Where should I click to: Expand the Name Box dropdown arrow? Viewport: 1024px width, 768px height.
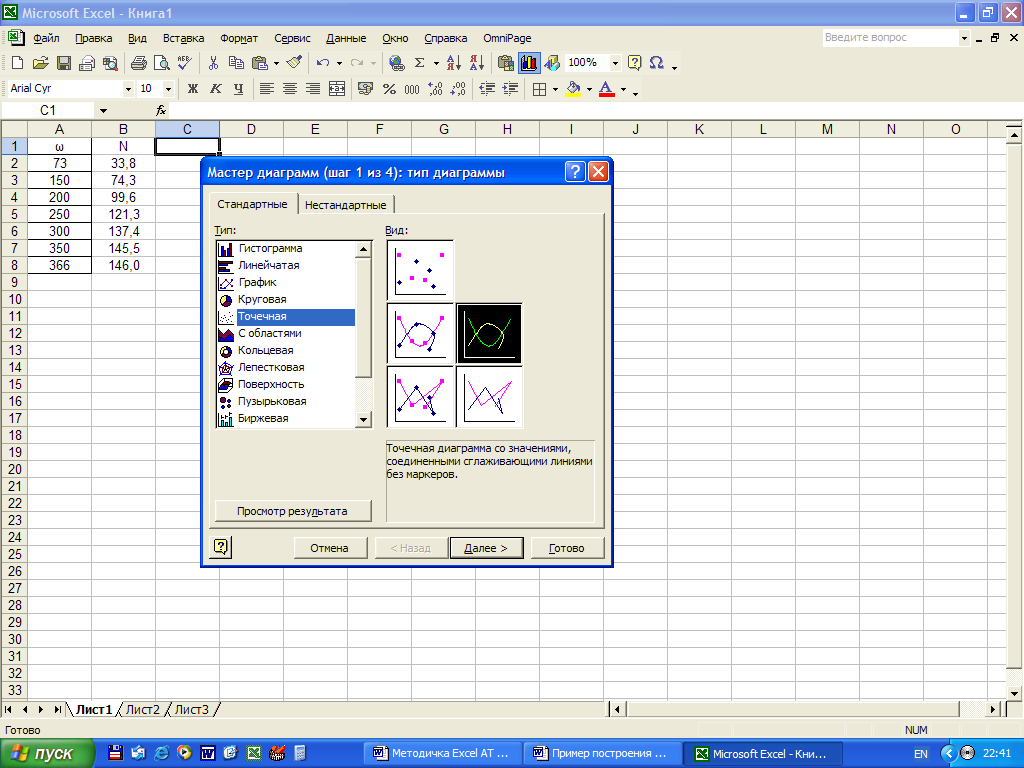click(103, 110)
